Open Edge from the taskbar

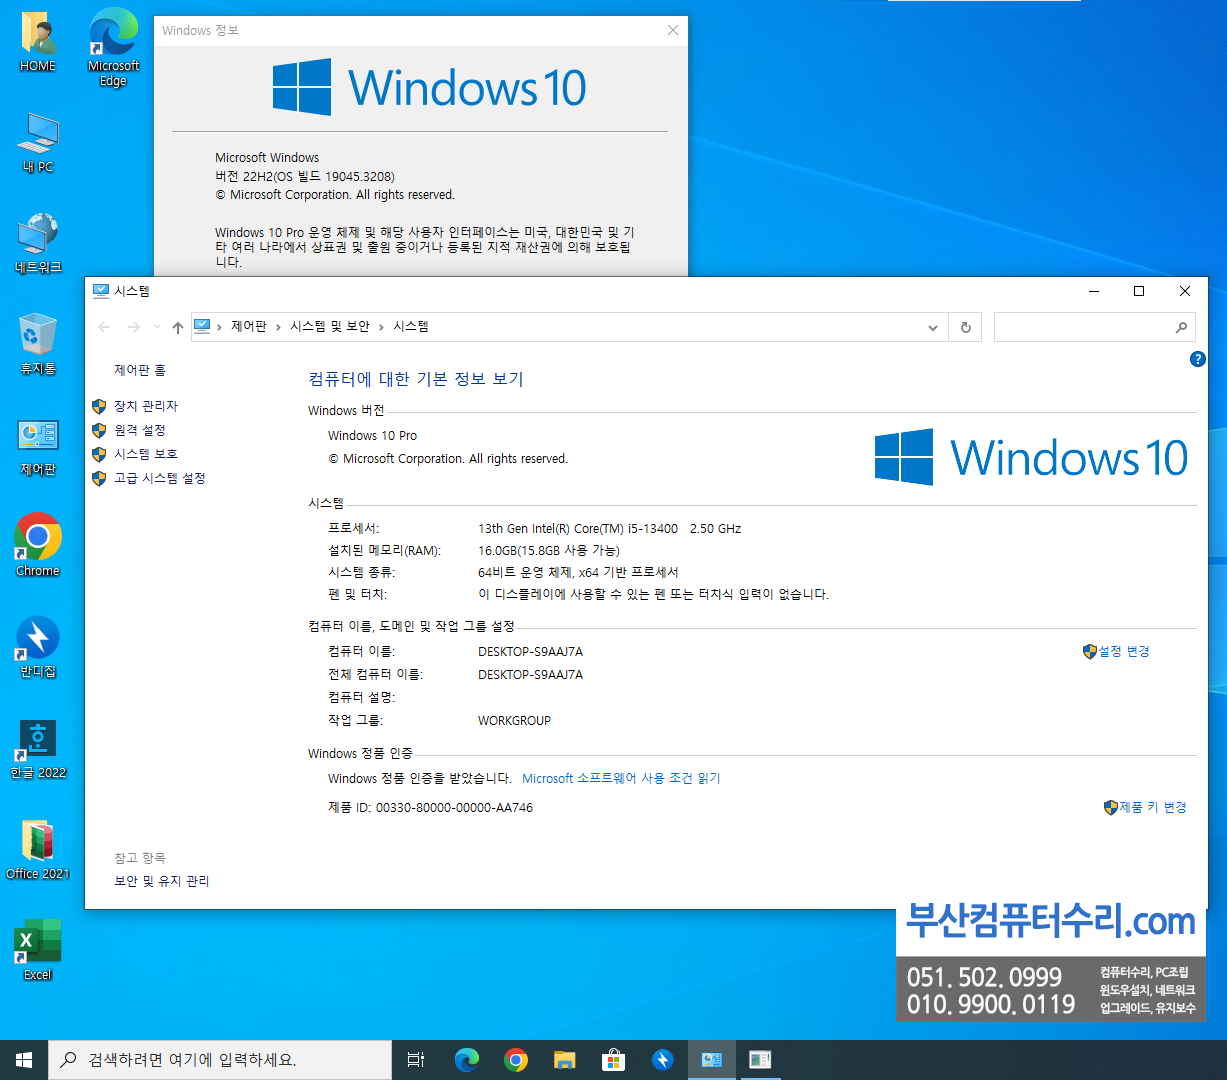[x=466, y=1060]
